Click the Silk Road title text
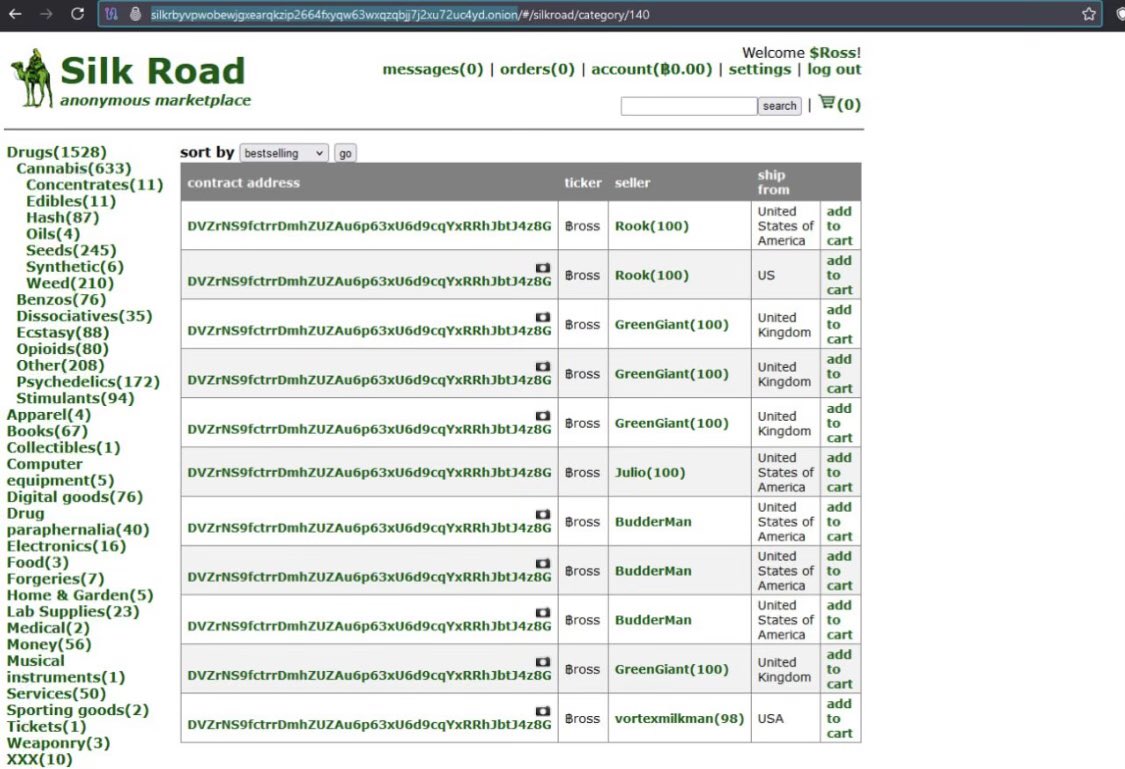Screen dimensions: 1125x769 pyautogui.click(x=153, y=70)
